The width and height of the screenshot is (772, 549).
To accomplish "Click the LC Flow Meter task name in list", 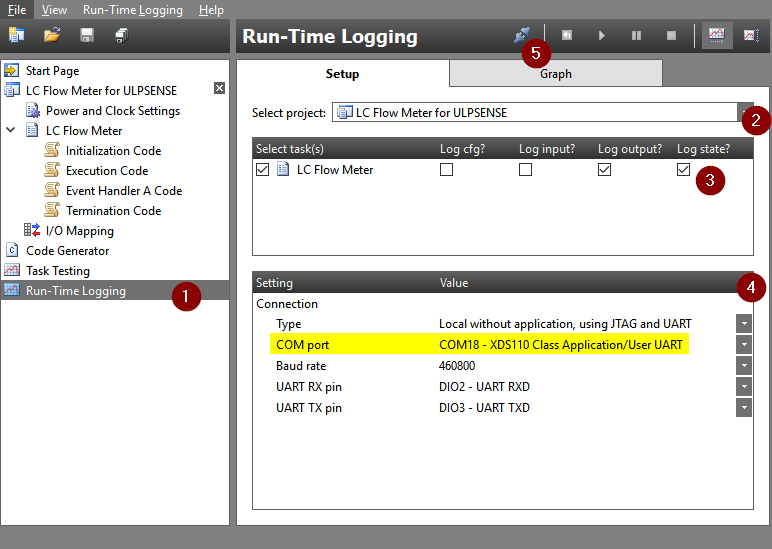I will (x=335, y=170).
